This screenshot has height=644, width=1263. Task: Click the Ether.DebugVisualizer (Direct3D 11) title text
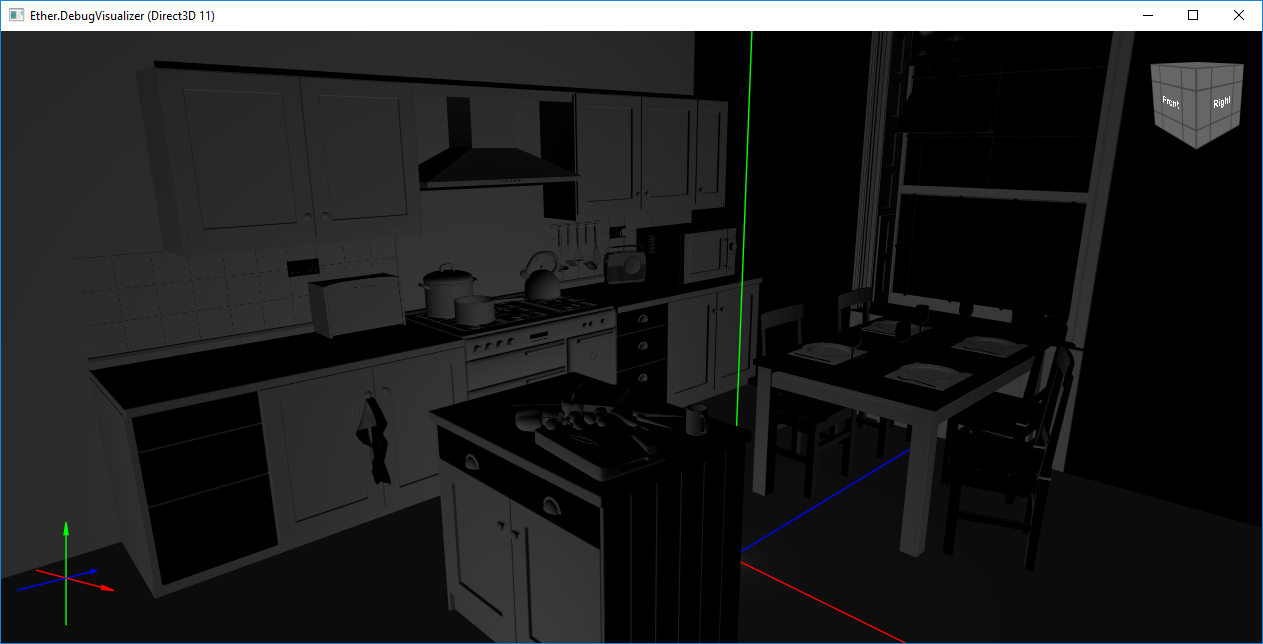(x=122, y=16)
